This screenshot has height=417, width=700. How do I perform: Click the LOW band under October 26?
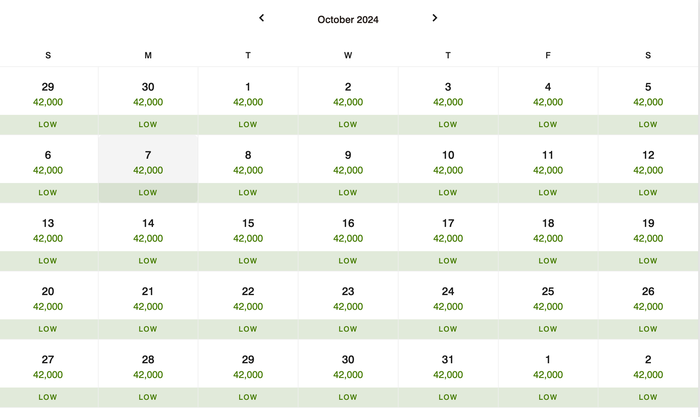coord(648,329)
